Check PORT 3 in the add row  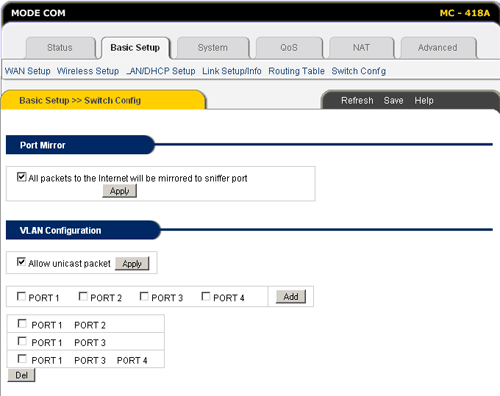(144, 296)
